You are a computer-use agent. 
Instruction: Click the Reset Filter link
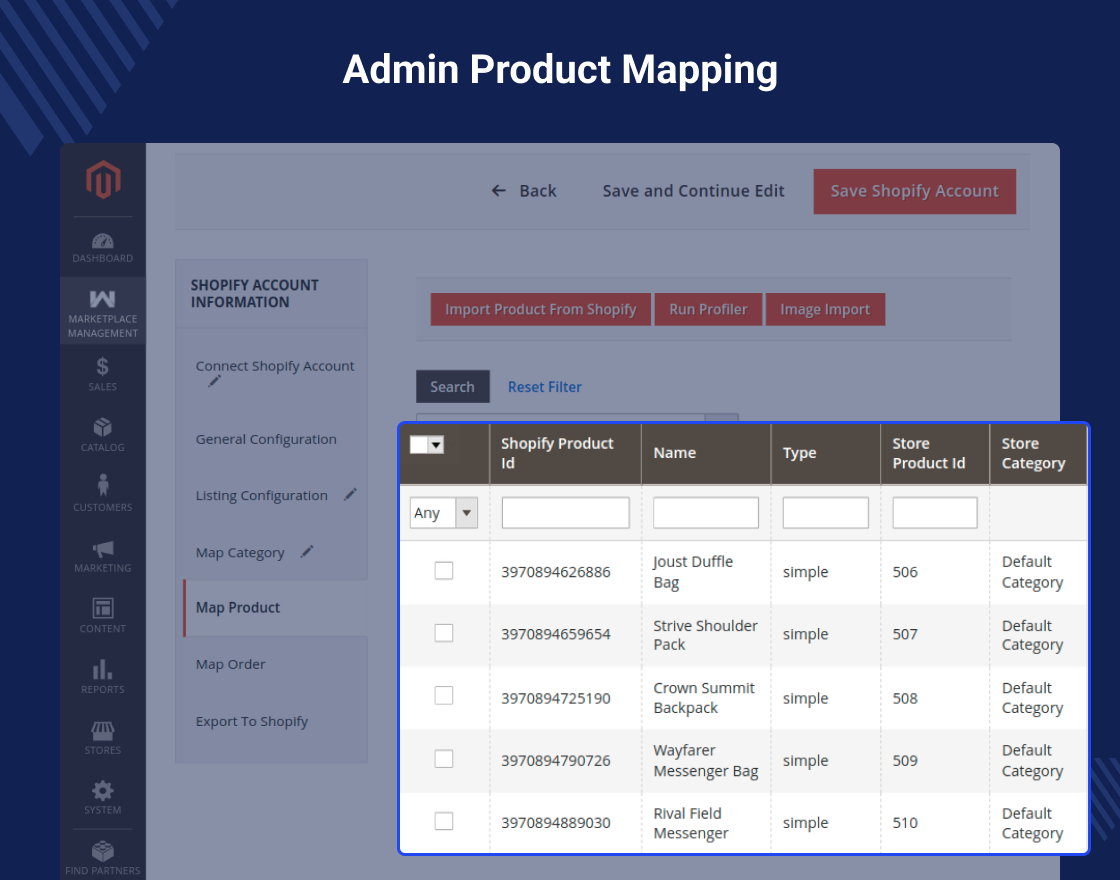[544, 387]
